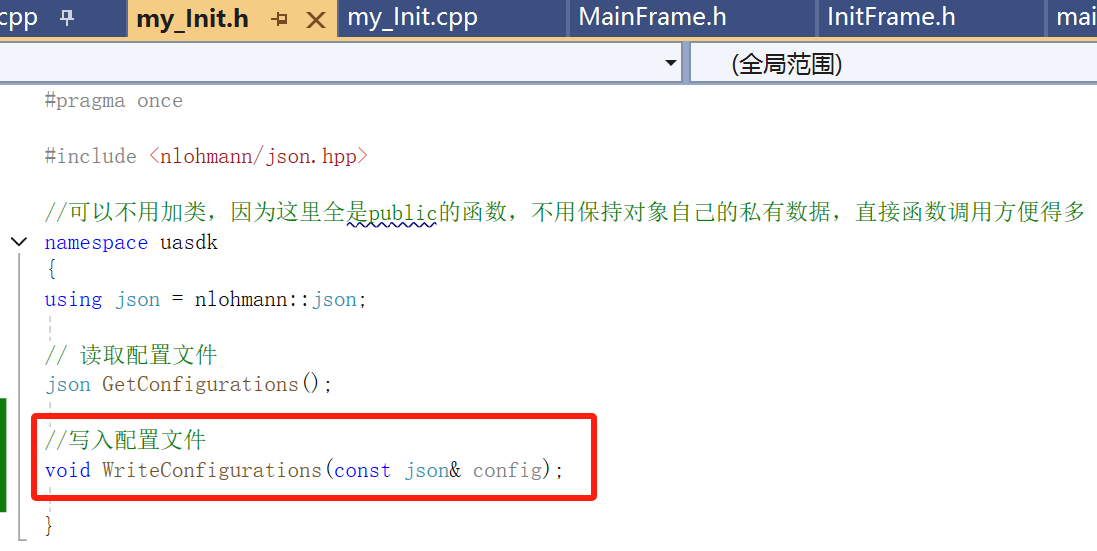Click the 读取配置文件 comment line
Image resolution: width=1097 pixels, height=551 pixels.
click(x=132, y=355)
